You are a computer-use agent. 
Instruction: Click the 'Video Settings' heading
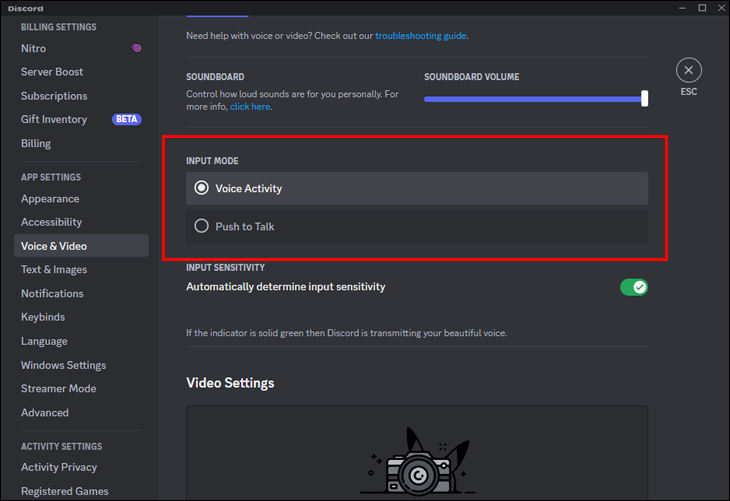pyautogui.click(x=230, y=383)
